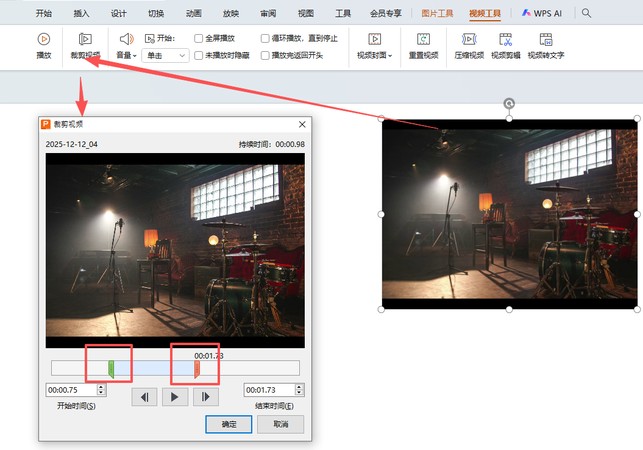Play the video in trim dialog
The height and width of the screenshot is (450, 643).
175,397
